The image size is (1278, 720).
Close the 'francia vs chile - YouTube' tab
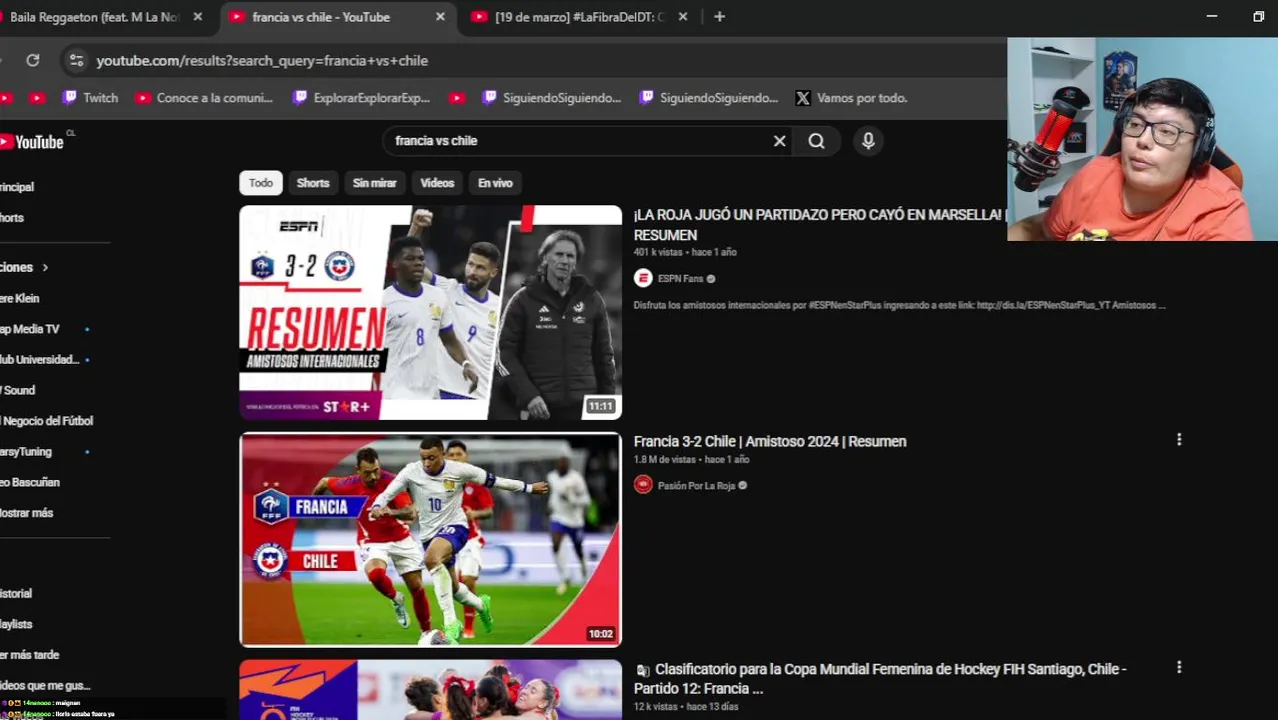440,17
